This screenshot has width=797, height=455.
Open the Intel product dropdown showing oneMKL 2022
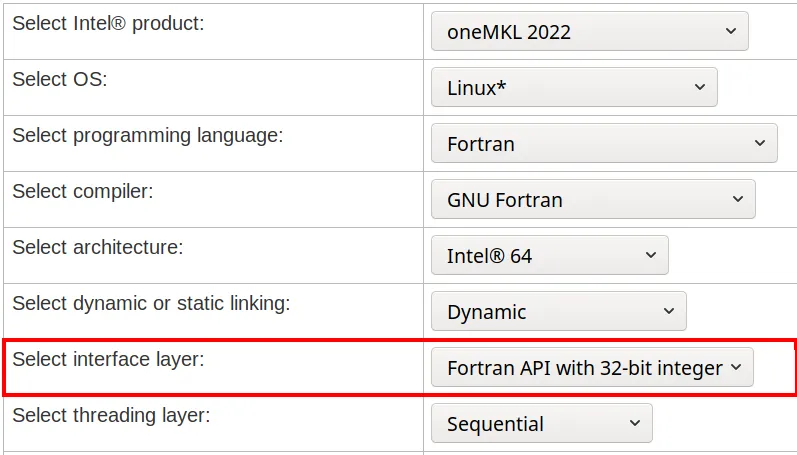pyautogui.click(x=589, y=31)
